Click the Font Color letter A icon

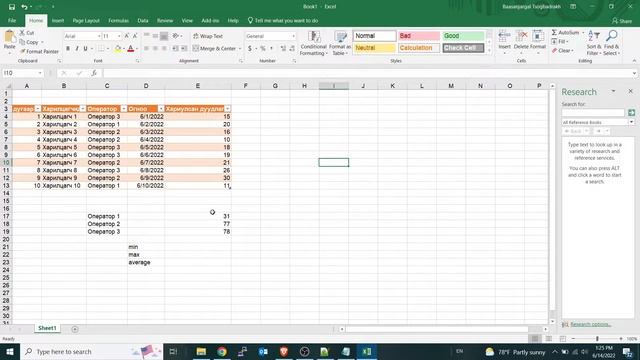[131, 49]
